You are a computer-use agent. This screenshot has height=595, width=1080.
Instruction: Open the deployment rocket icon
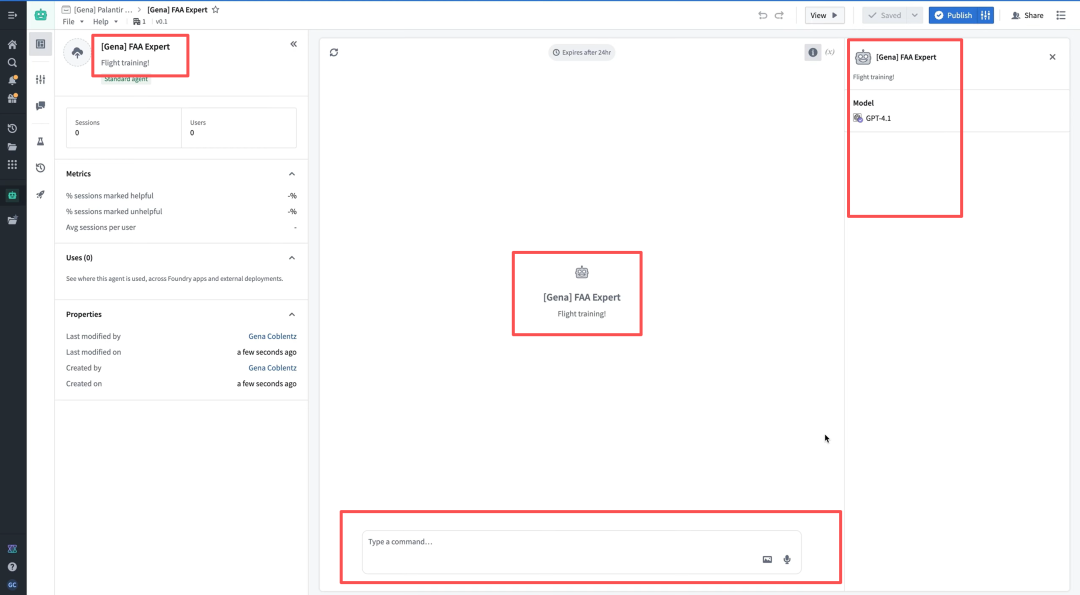pyautogui.click(x=41, y=195)
